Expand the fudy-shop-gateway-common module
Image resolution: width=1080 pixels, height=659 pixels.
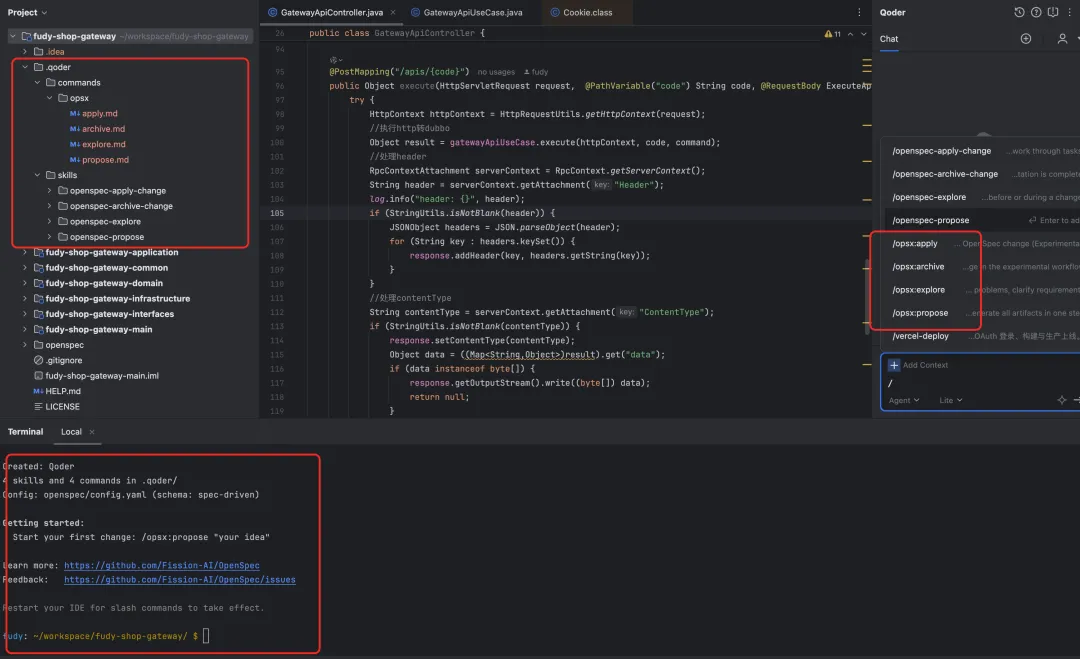pyautogui.click(x=25, y=268)
